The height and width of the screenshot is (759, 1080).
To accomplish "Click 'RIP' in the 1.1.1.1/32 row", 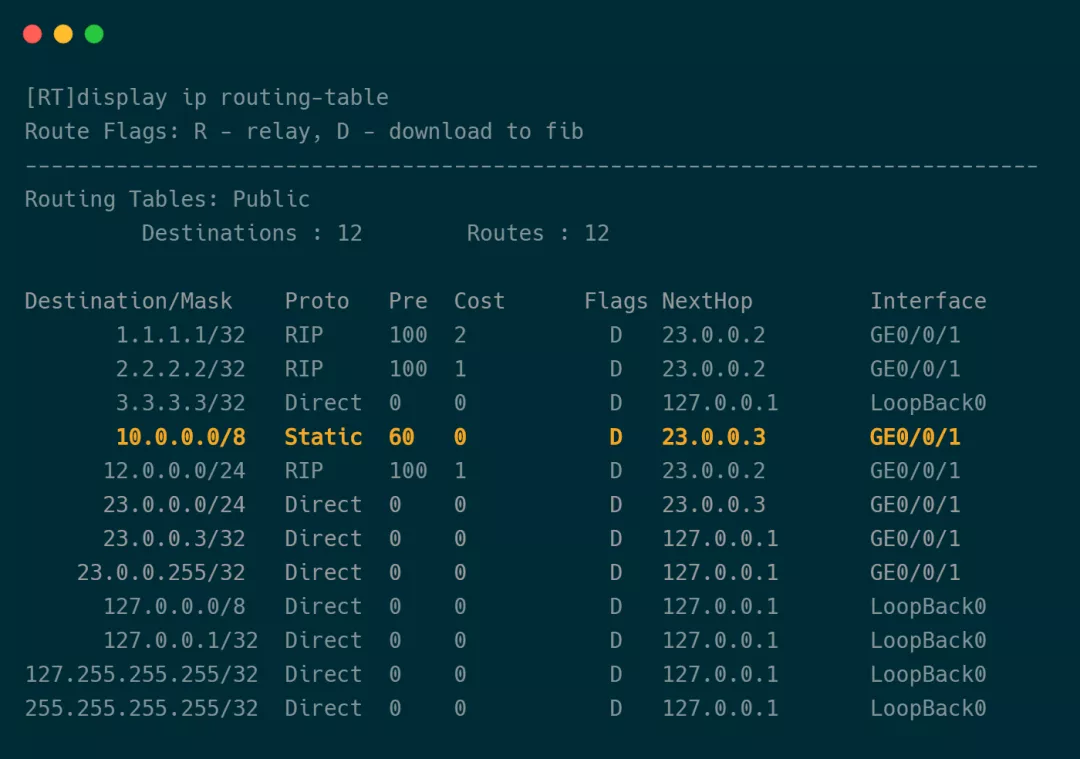I will pyautogui.click(x=304, y=335).
